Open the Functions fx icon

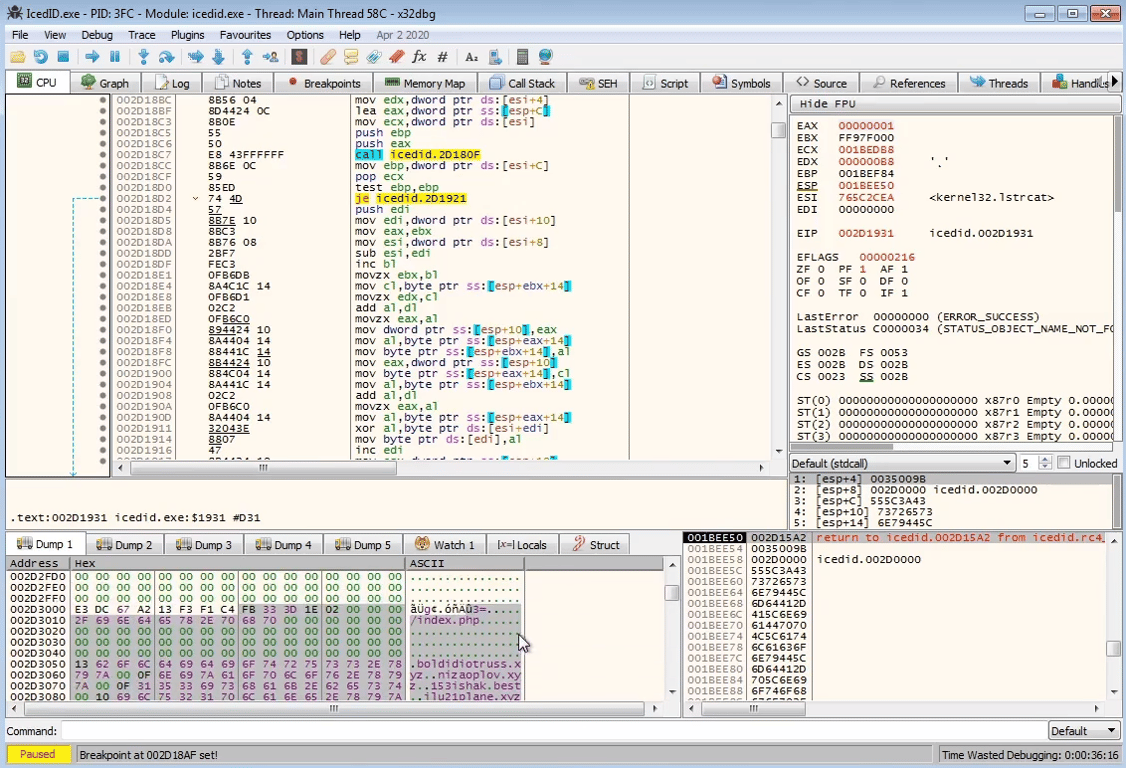point(419,57)
